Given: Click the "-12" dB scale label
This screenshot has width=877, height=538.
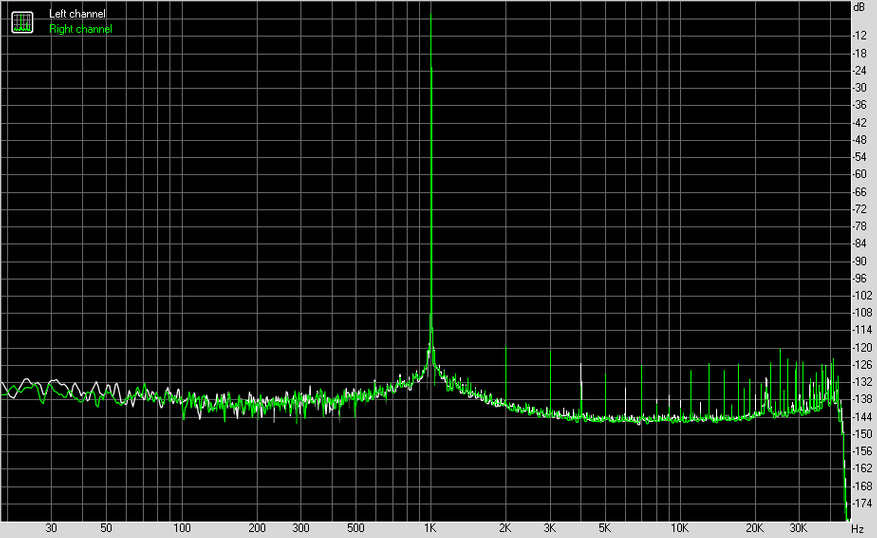Looking at the screenshot, I should pos(859,36).
